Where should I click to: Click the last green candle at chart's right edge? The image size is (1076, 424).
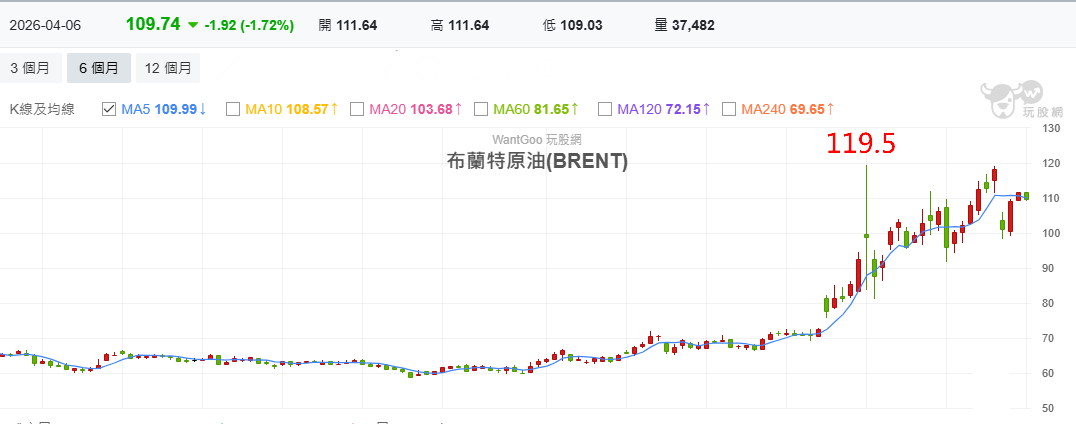coord(1026,195)
